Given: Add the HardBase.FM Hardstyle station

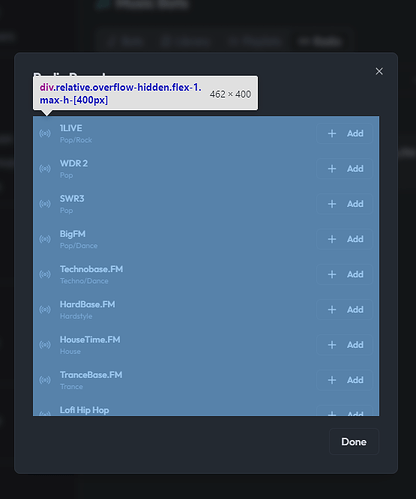Looking at the screenshot, I should tap(345, 310).
